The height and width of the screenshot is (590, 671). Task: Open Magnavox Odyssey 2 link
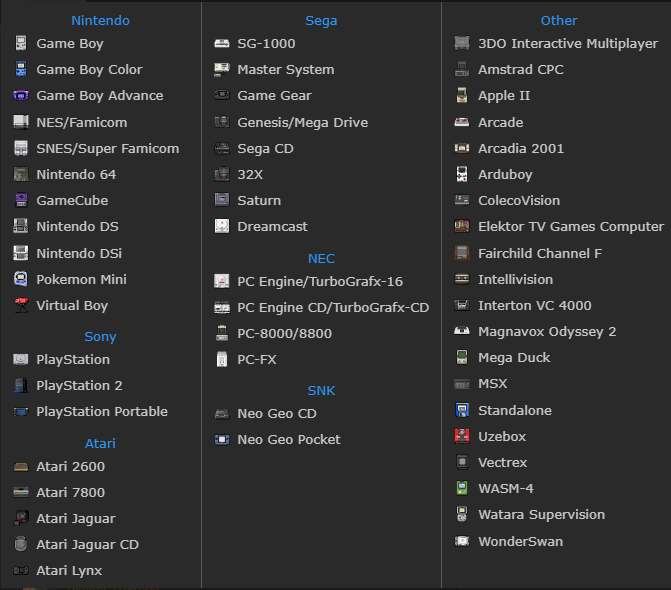pos(547,332)
